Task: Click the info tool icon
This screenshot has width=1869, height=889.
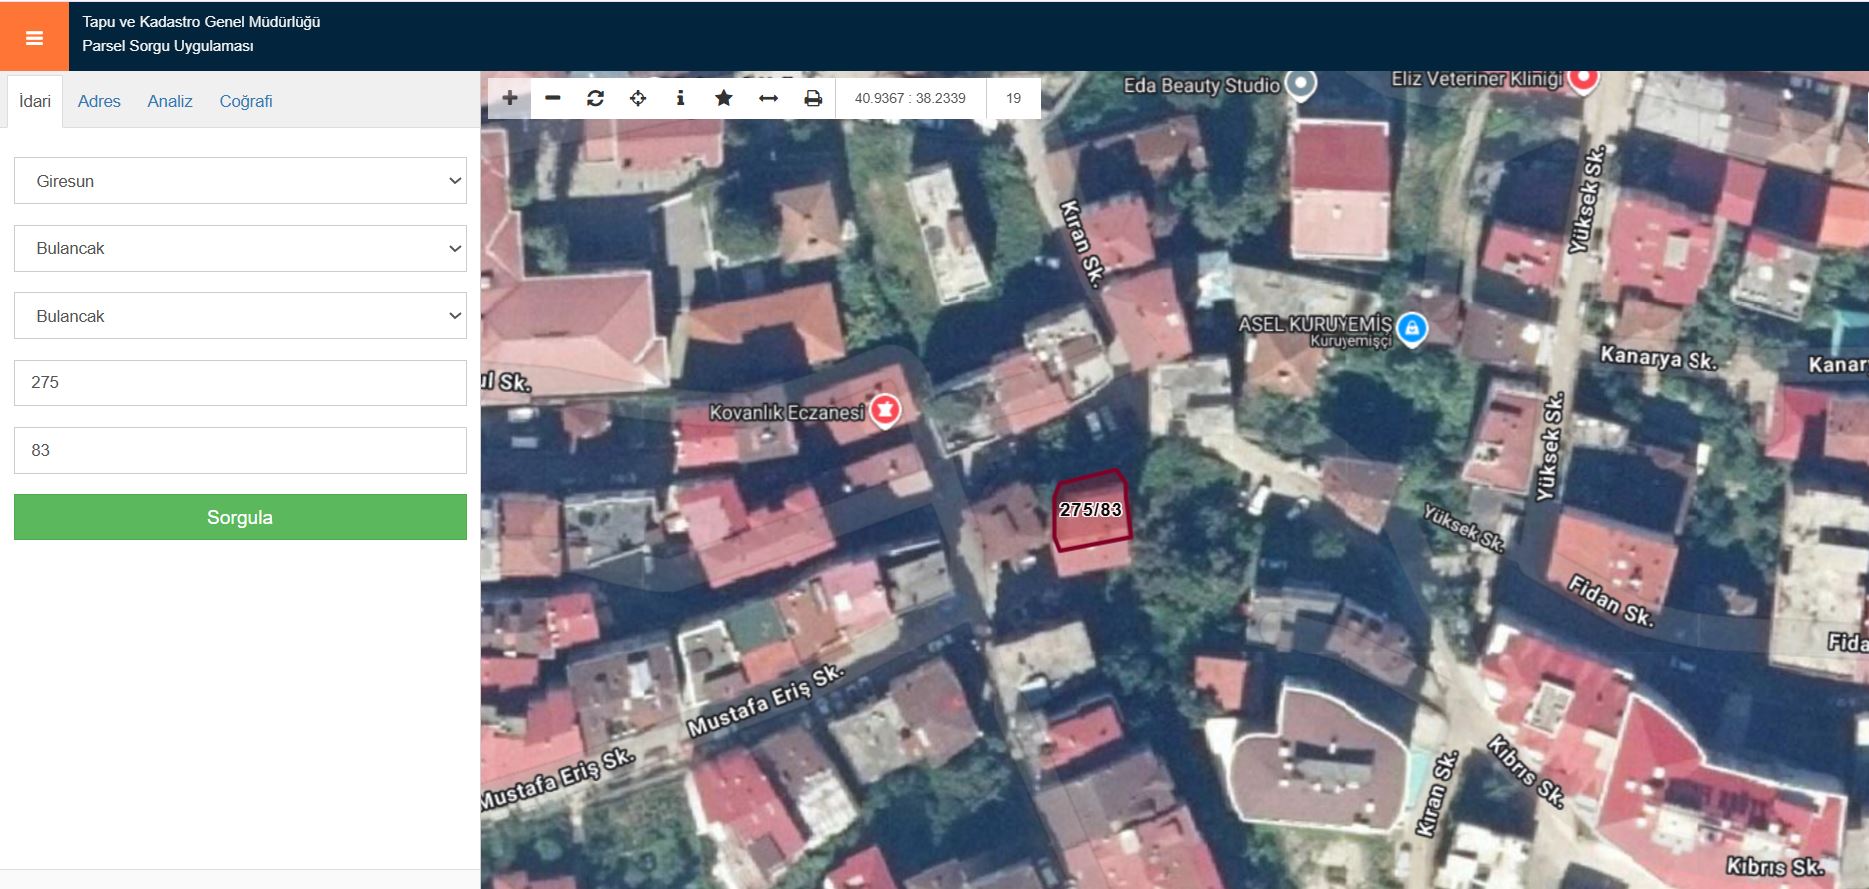Action: tap(680, 98)
